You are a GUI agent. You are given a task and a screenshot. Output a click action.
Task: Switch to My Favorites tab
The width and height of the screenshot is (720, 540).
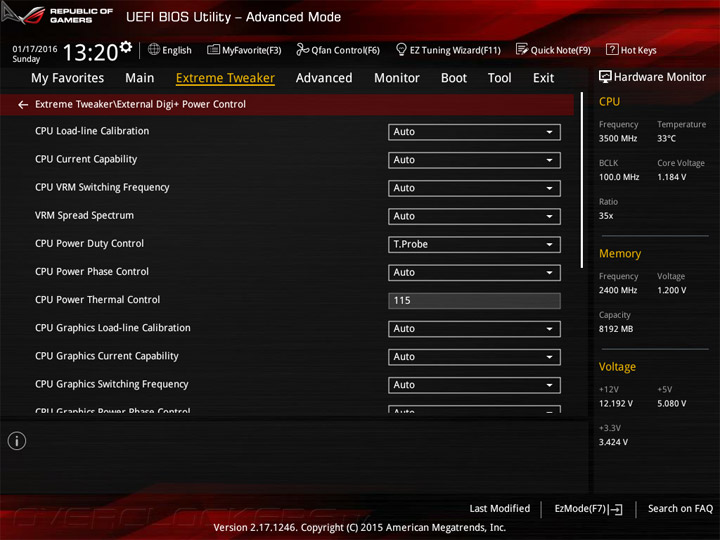[68, 78]
